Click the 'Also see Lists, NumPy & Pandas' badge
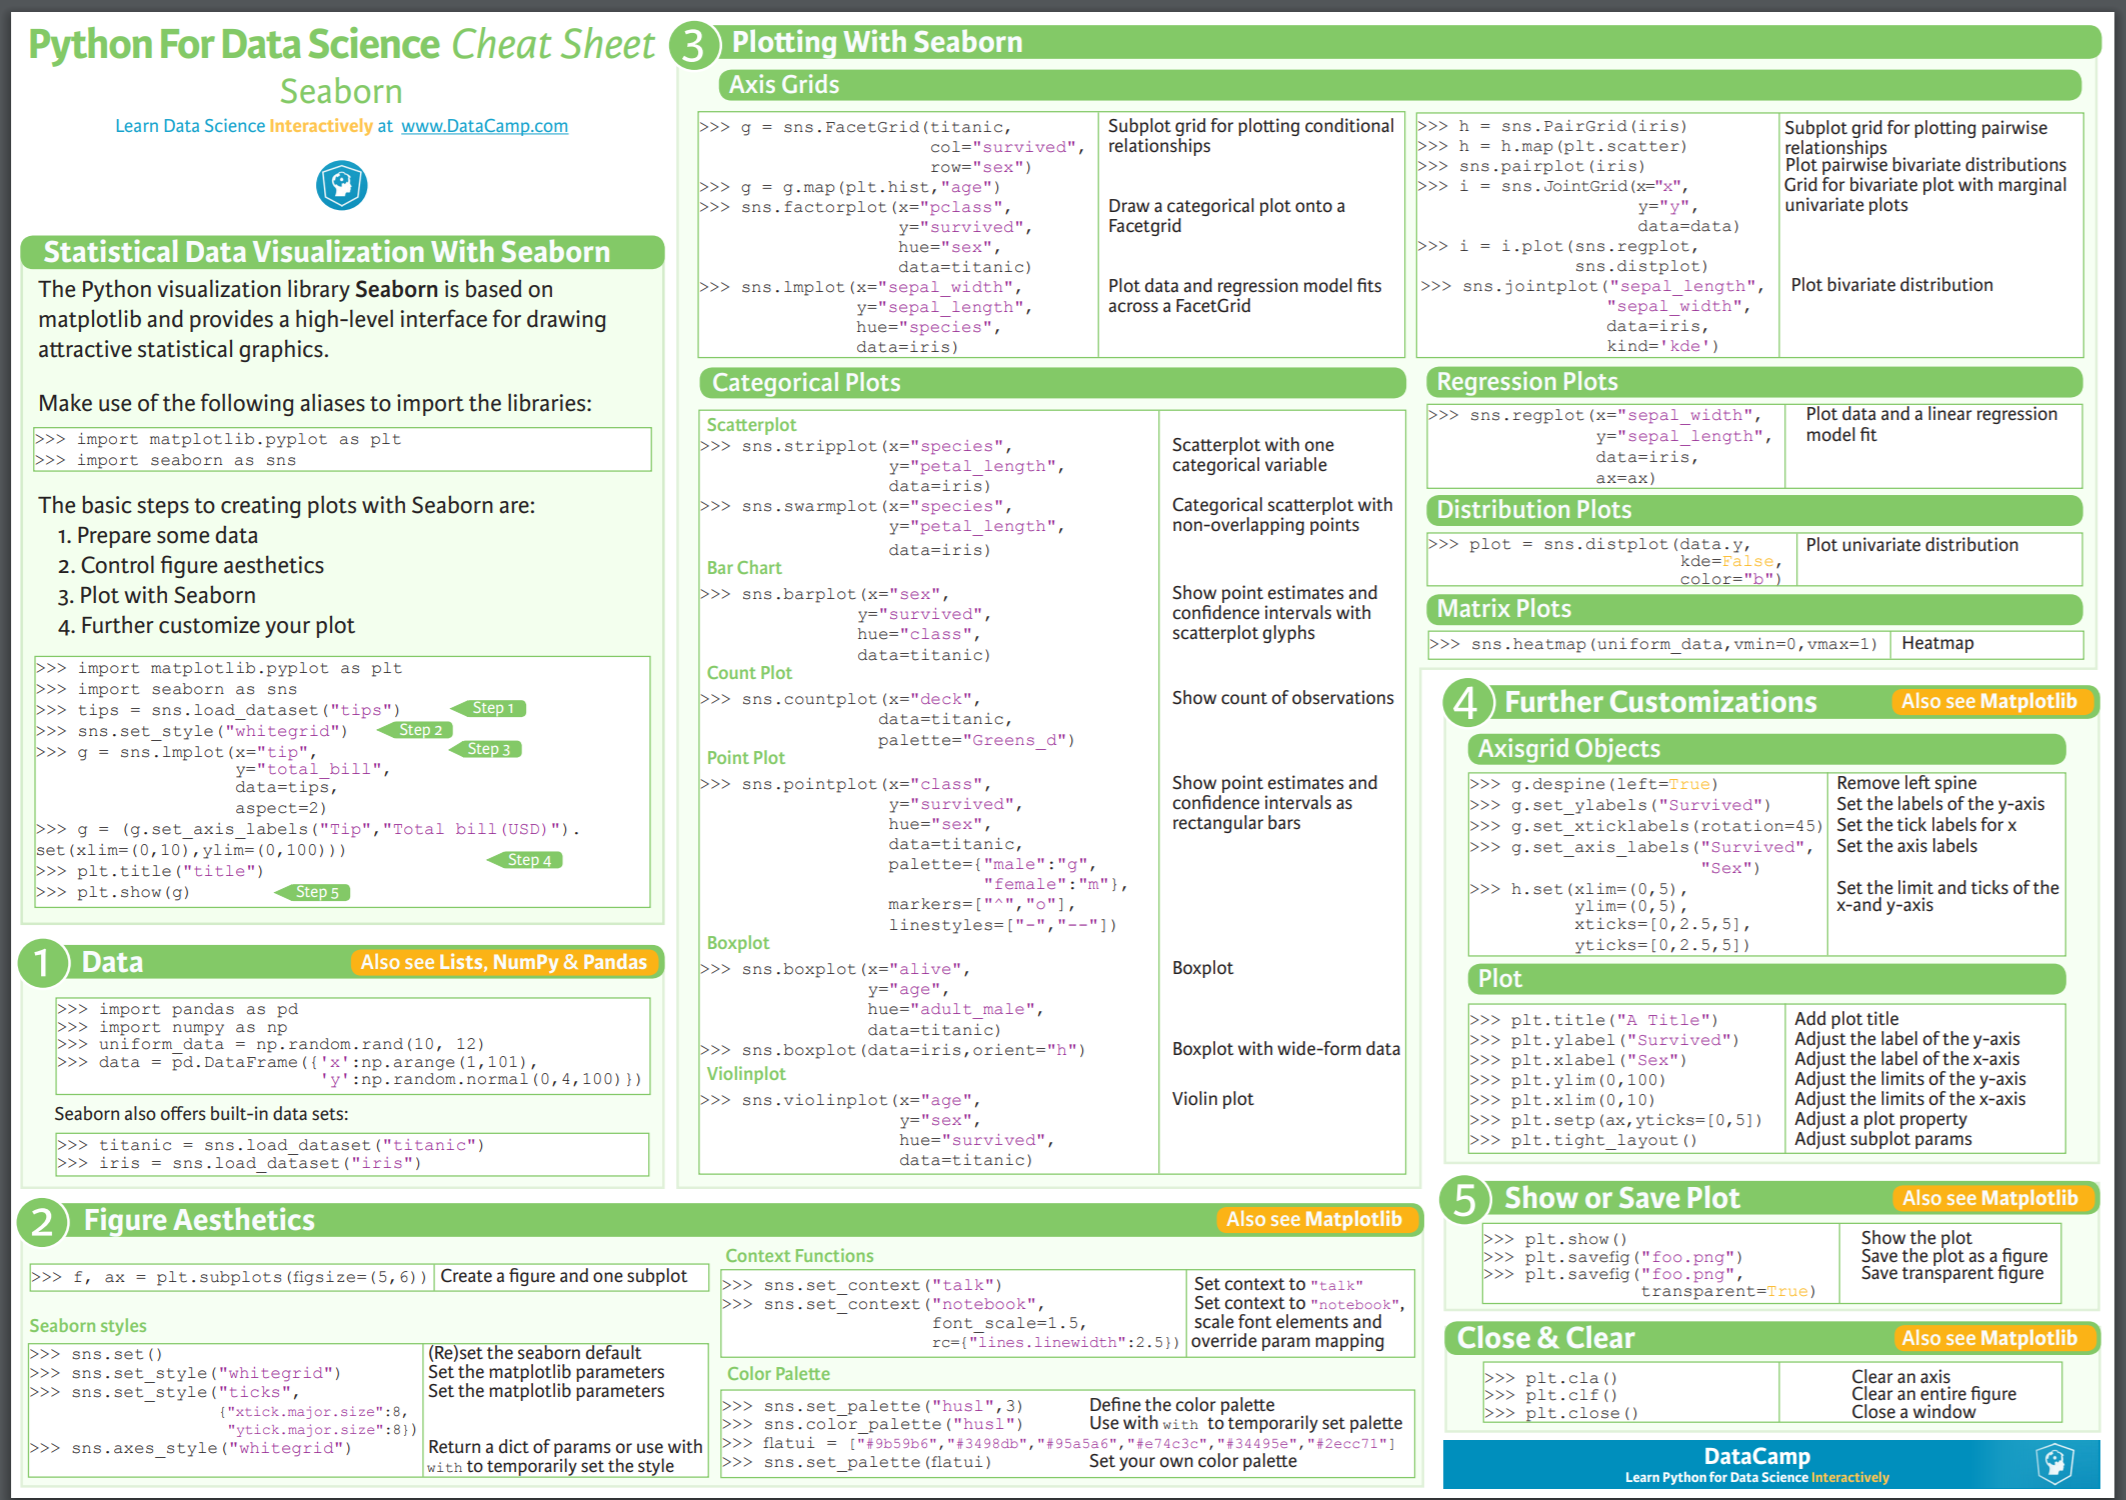The image size is (2126, 1500). [506, 962]
